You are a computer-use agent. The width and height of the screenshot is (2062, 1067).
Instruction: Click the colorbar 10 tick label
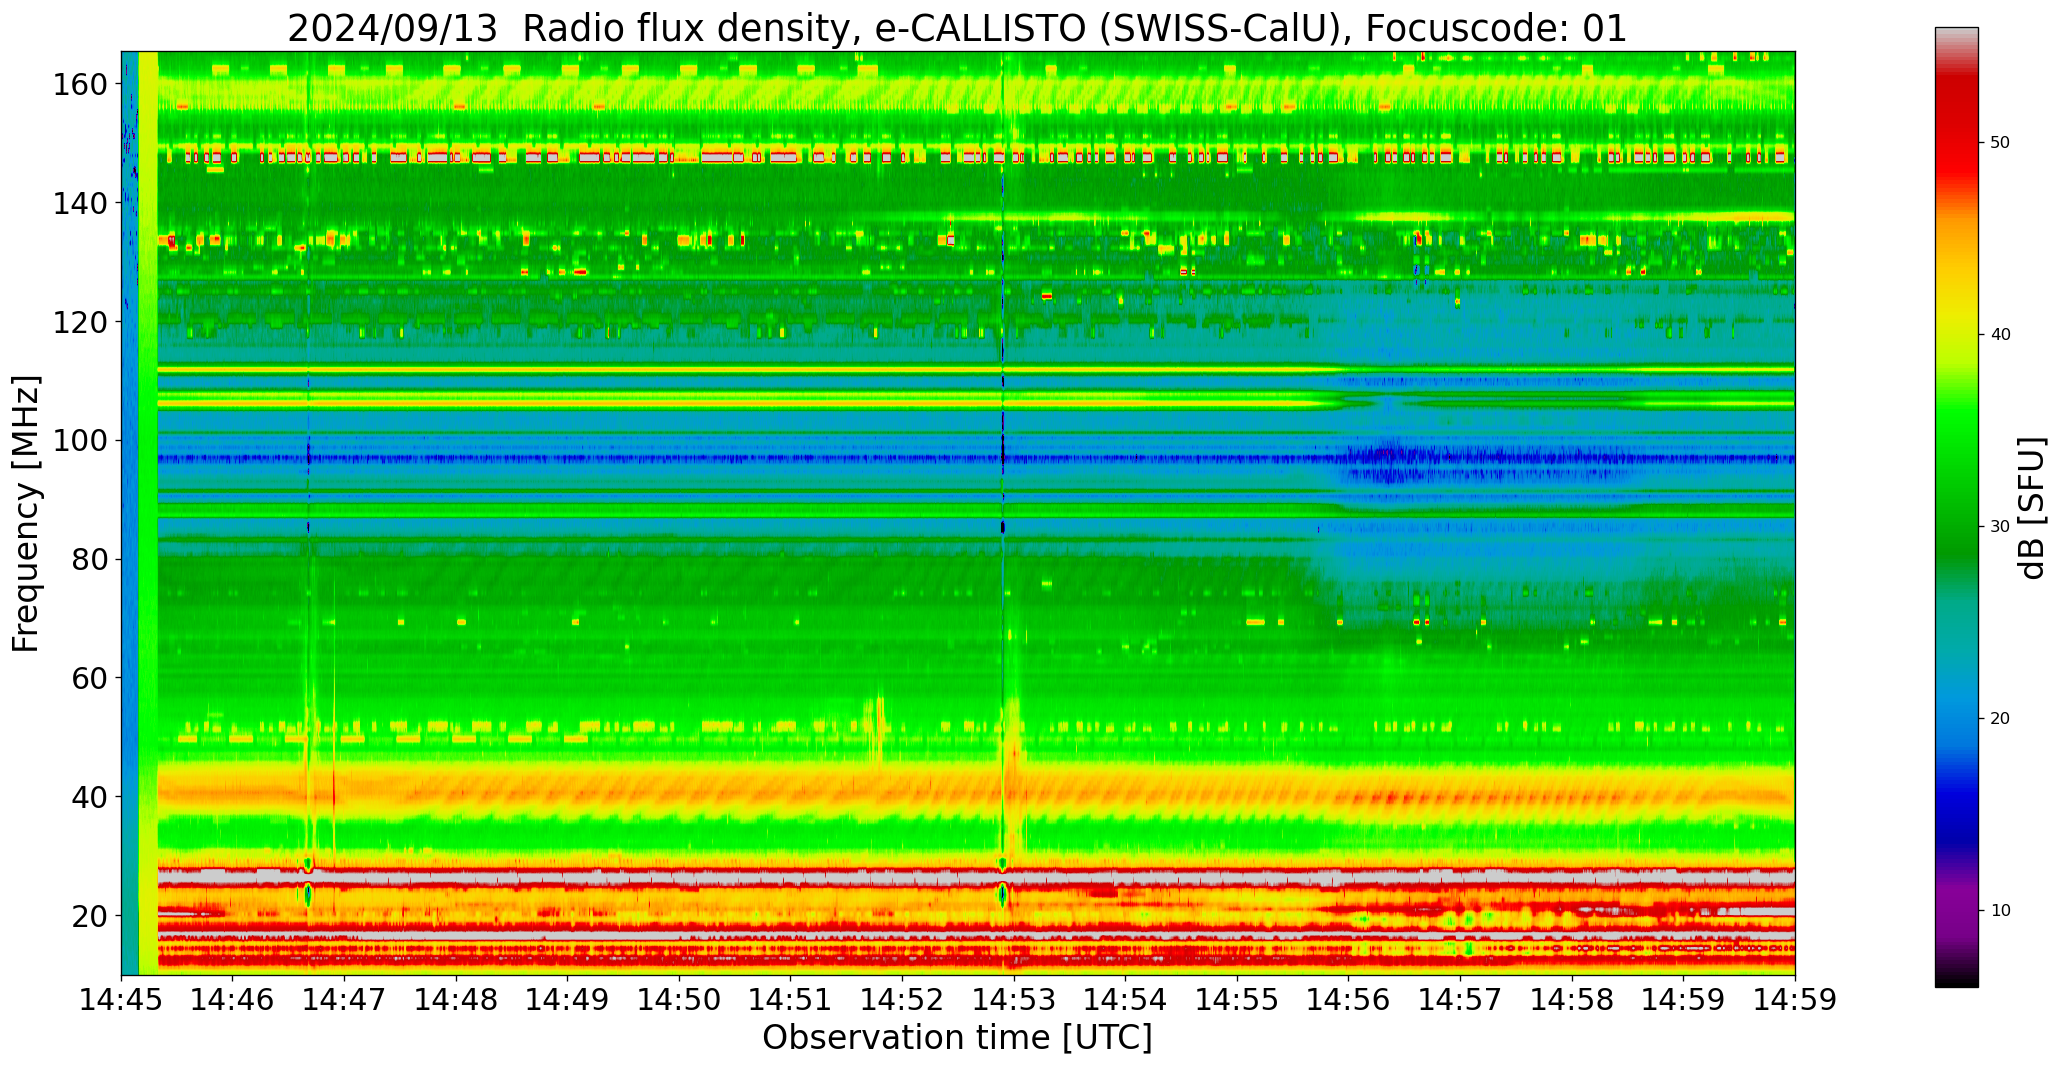click(x=2000, y=911)
